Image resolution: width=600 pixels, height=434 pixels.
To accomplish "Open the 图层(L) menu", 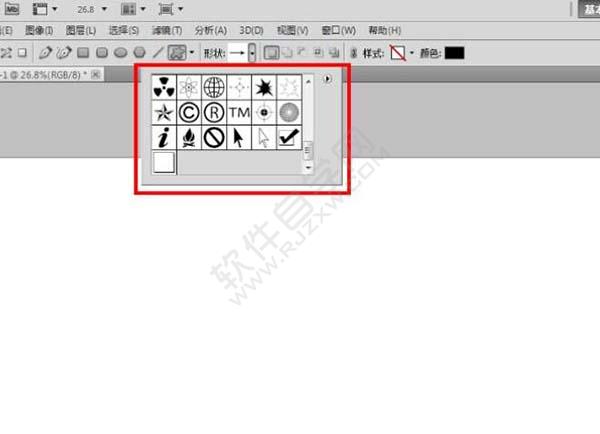I will point(81,30).
